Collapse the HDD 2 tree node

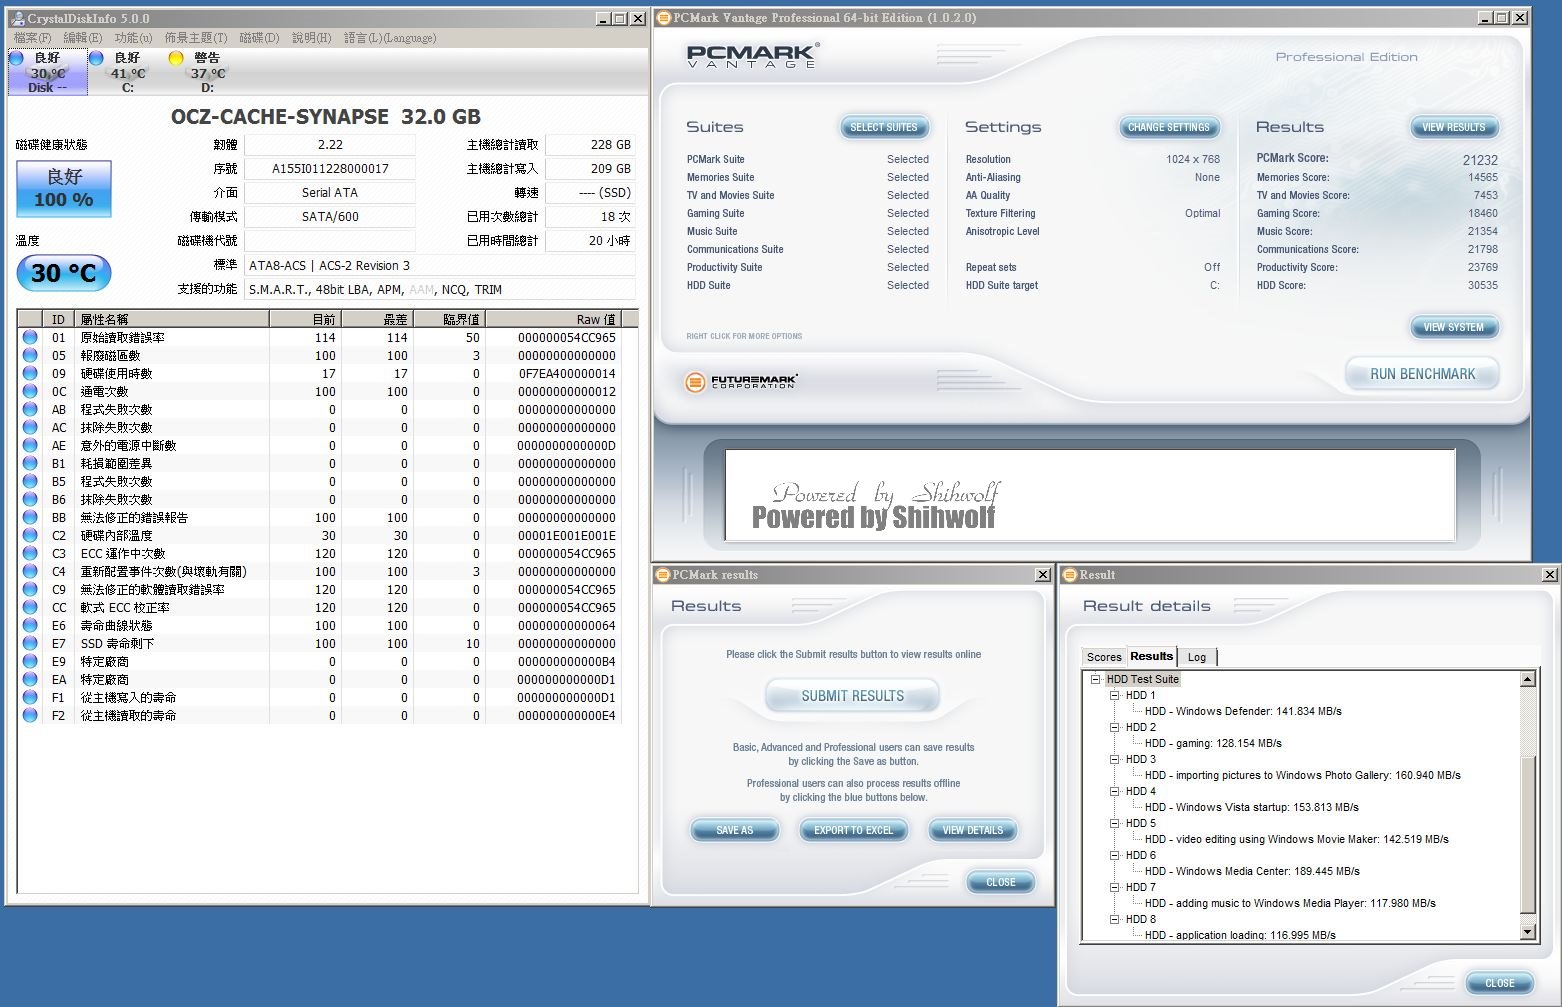[x=1114, y=727]
